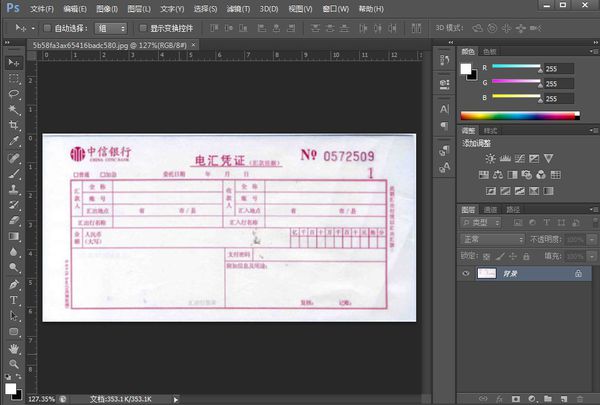Image resolution: width=600 pixels, height=405 pixels.
Task: Hide the 背景 layer with eye icon
Action: 466,273
